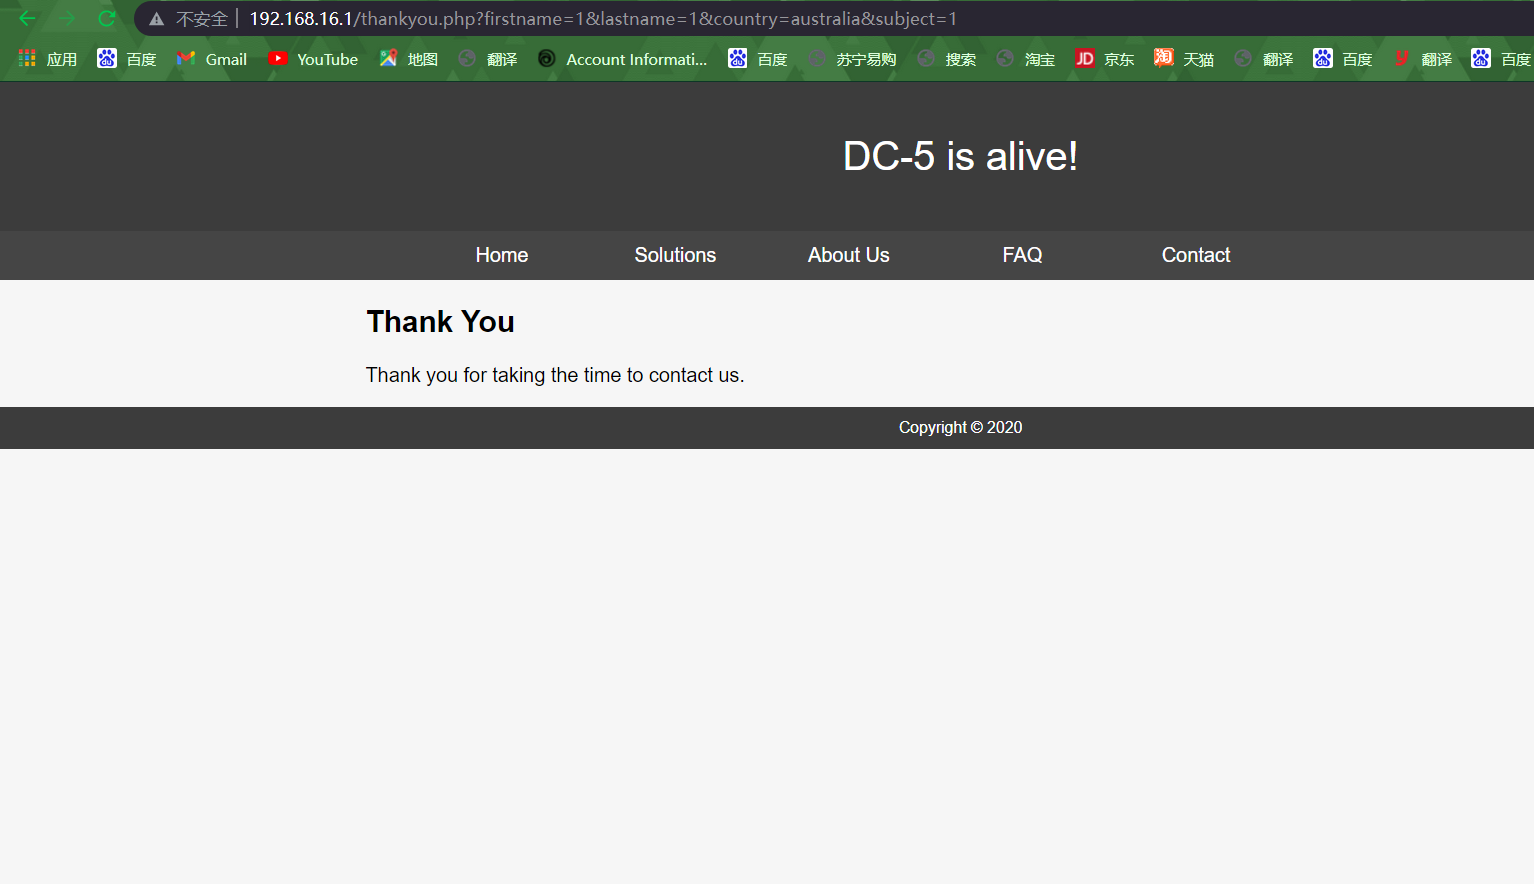
Task: Reload the current page
Action: tap(106, 19)
